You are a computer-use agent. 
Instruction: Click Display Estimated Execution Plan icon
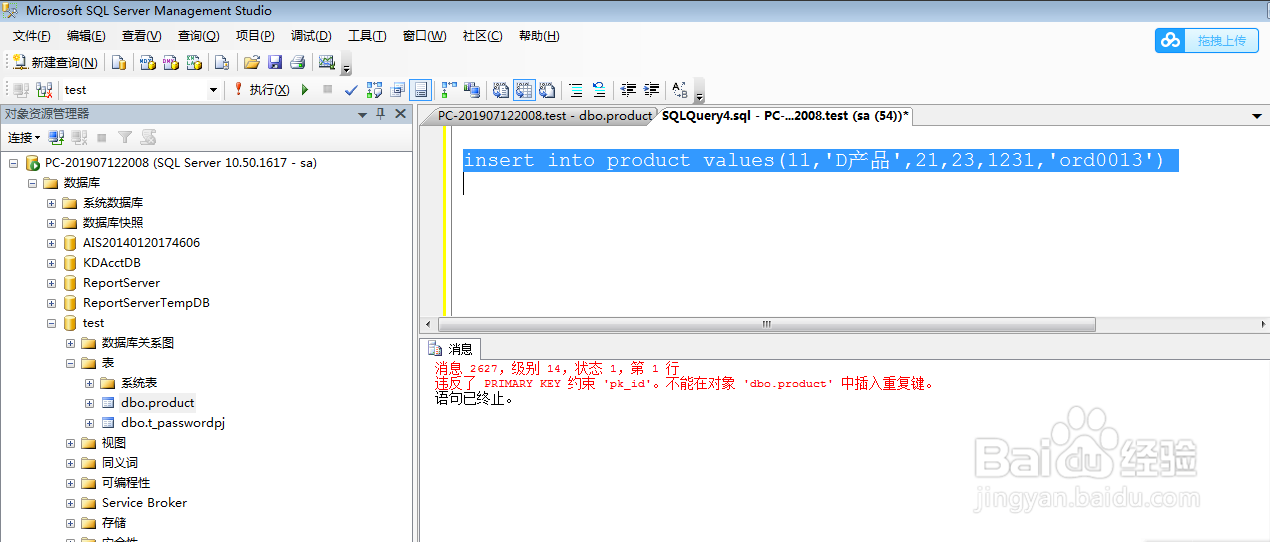click(375, 90)
